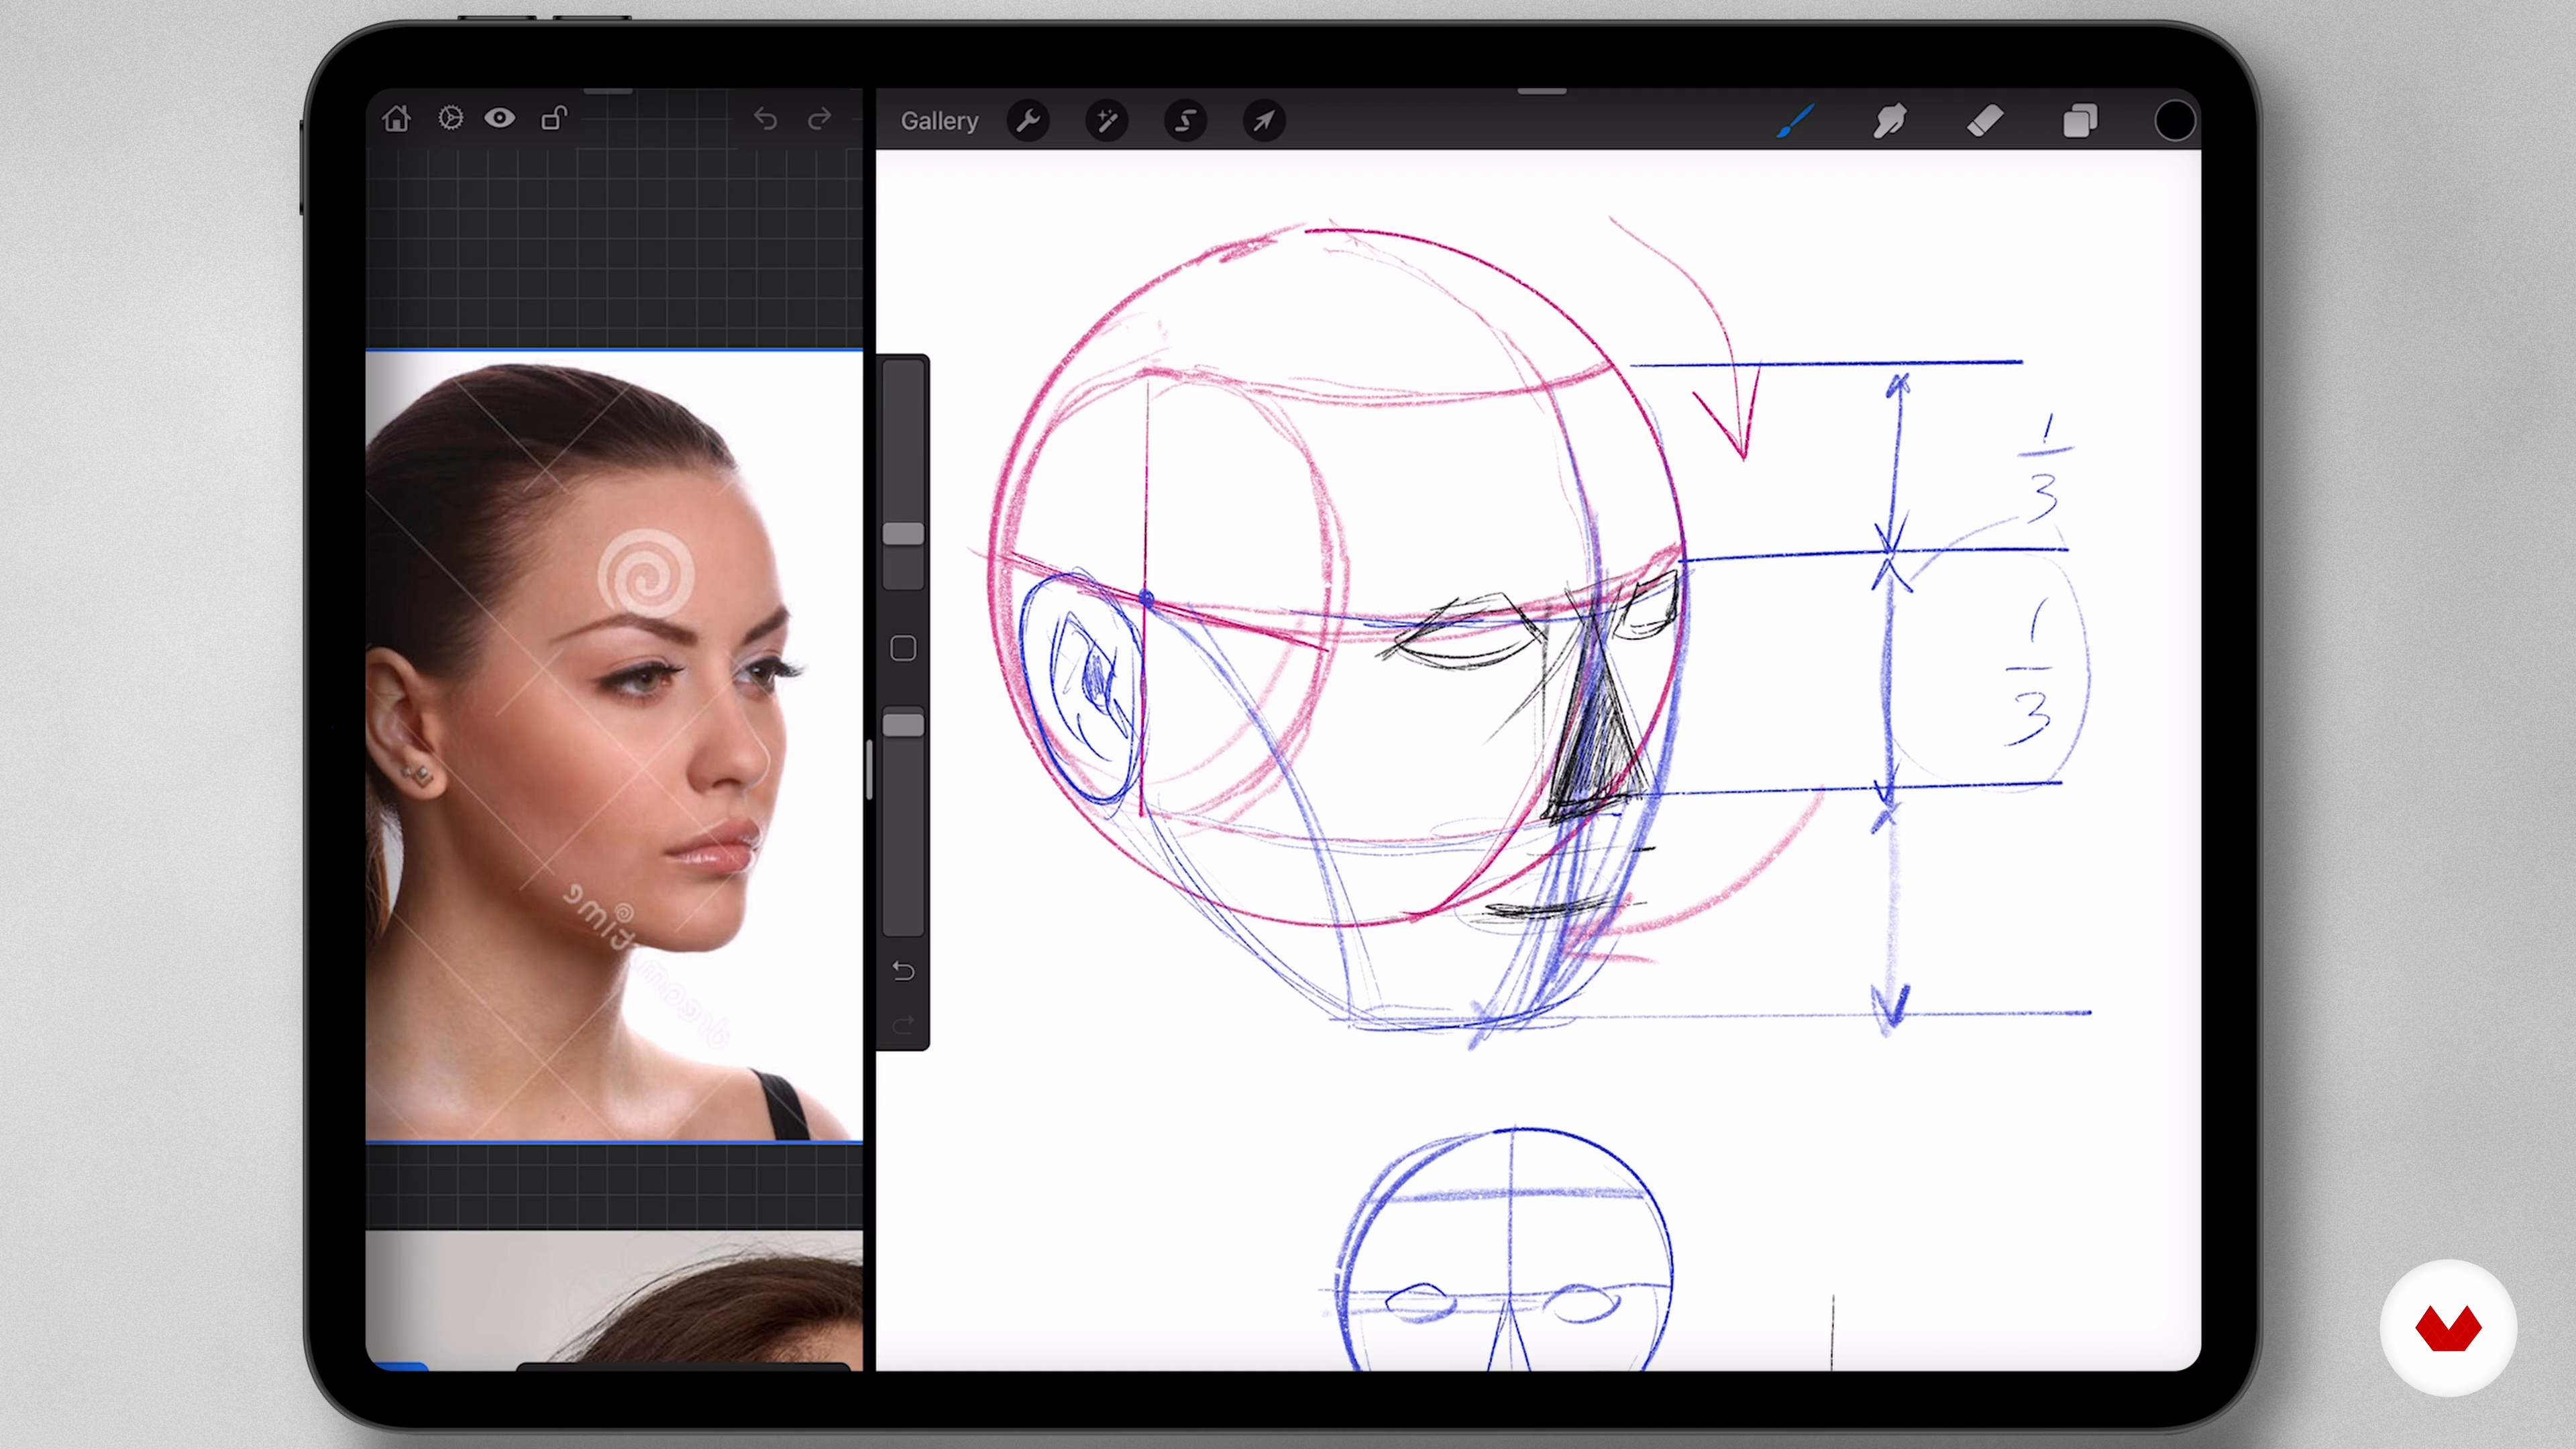Adjust the brush size slider handle
The image size is (2576, 1449).
click(x=903, y=534)
